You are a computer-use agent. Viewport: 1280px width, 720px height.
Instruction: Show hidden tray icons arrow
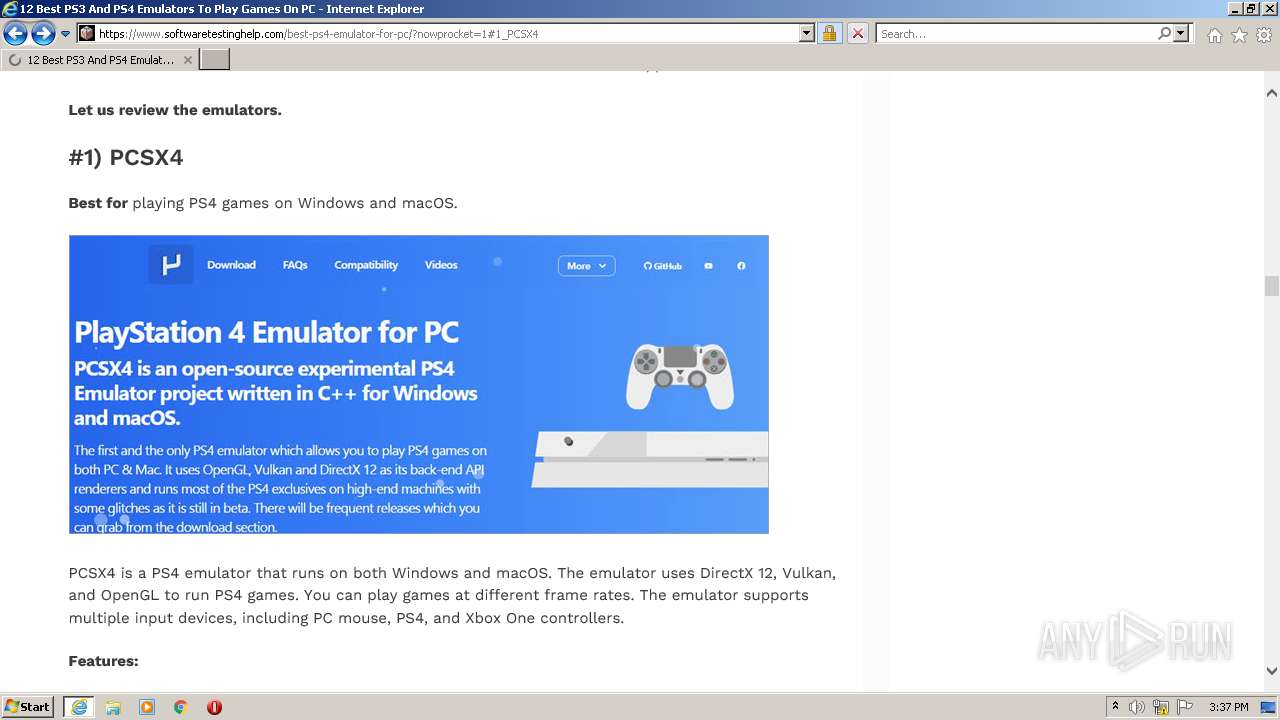[1115, 707]
